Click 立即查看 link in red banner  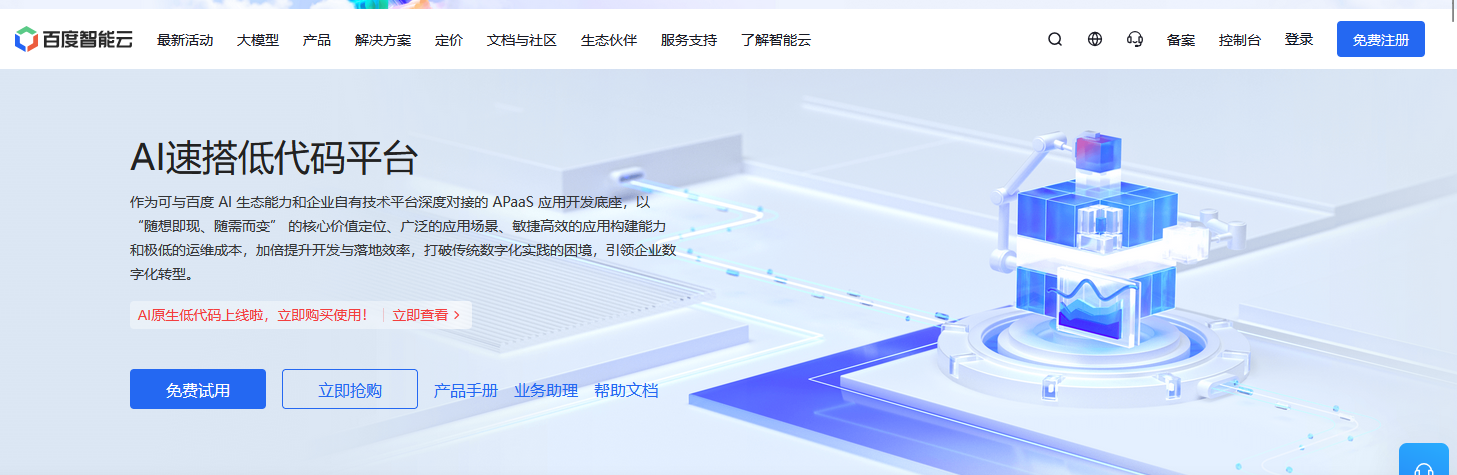click(x=420, y=315)
